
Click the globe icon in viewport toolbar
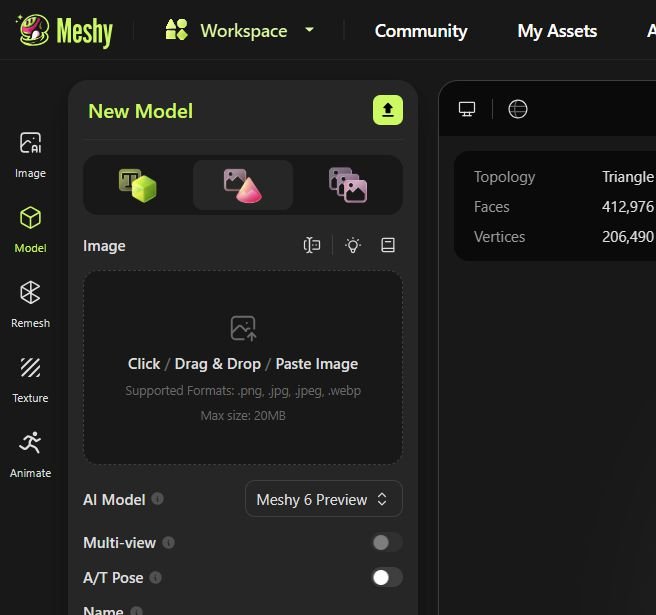518,109
